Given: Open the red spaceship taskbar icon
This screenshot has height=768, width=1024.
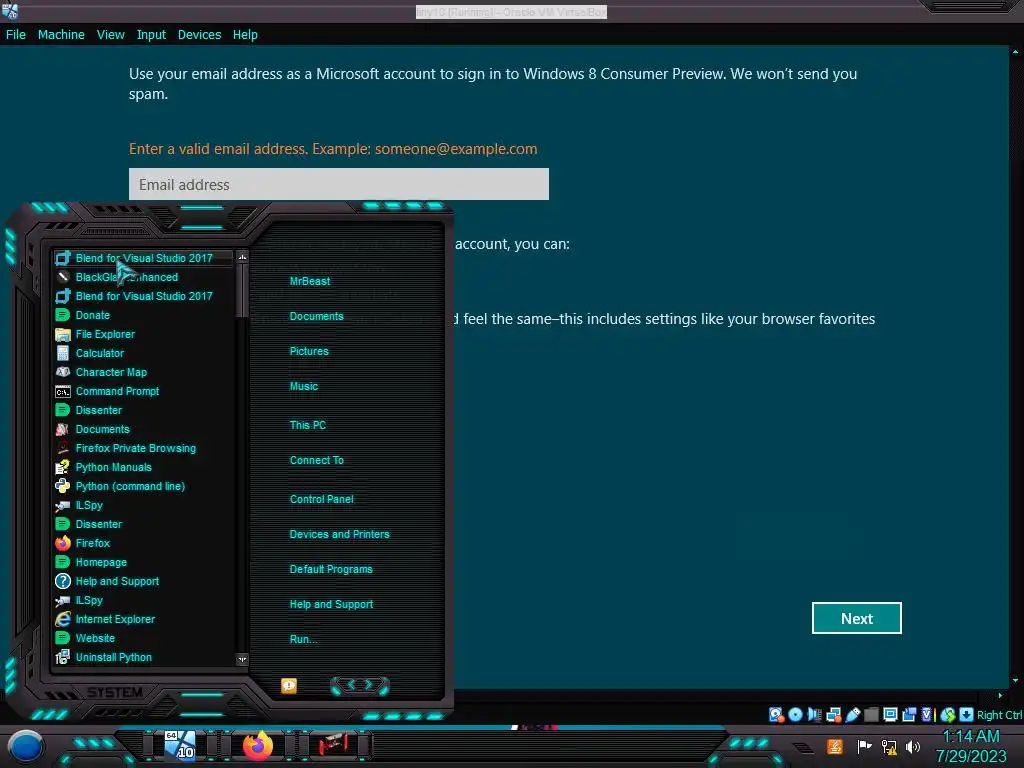Looking at the screenshot, I should pyautogui.click(x=333, y=745).
